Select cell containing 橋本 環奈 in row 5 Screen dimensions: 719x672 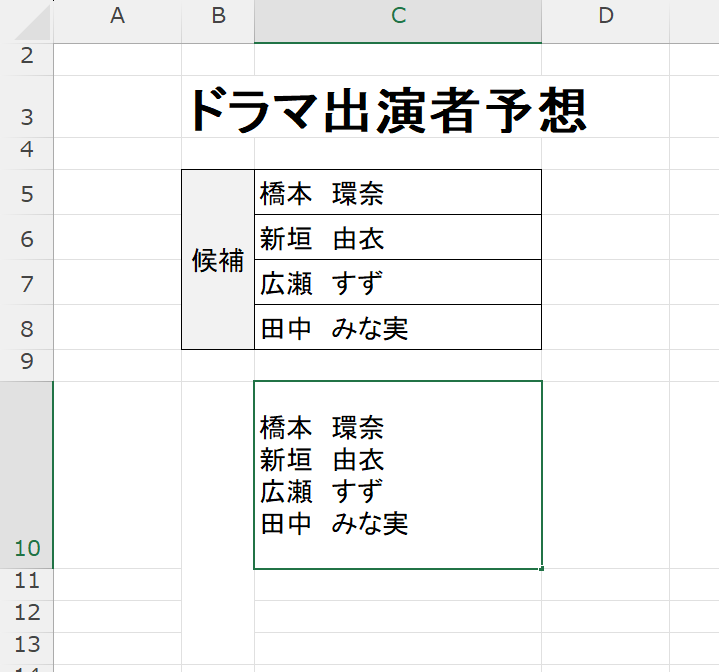point(398,192)
